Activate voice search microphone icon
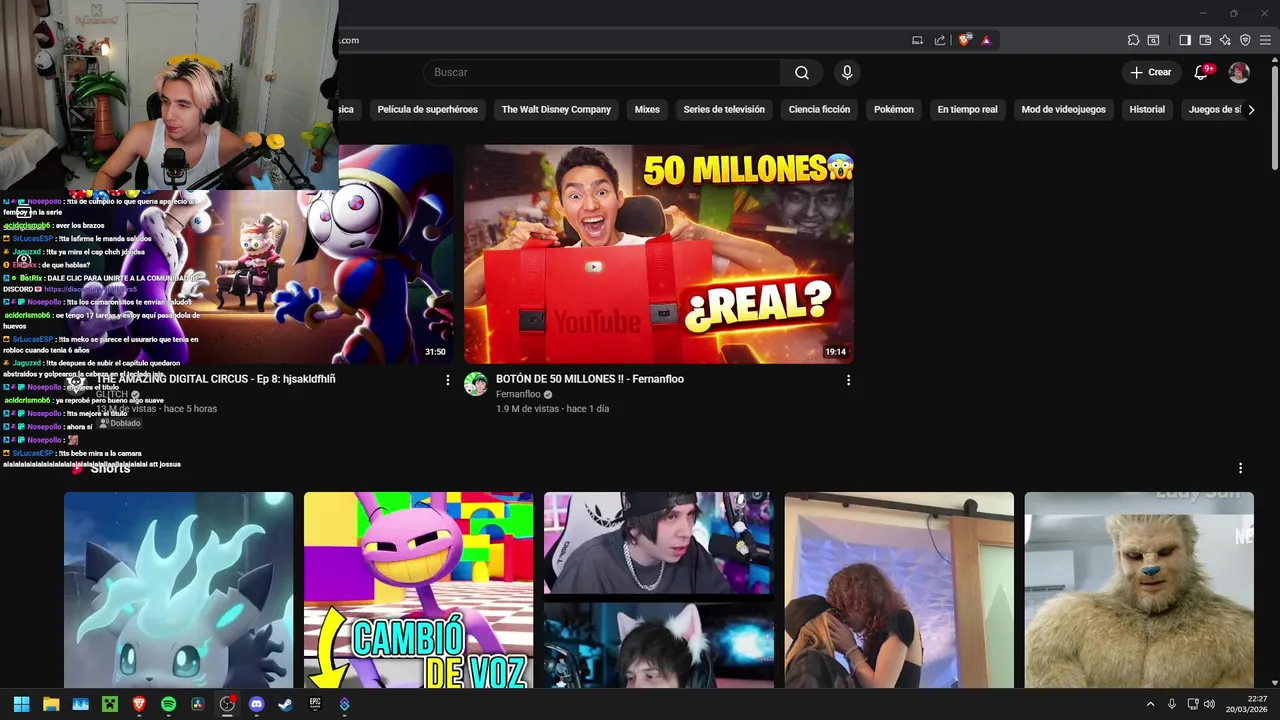The image size is (1280, 720). (x=847, y=72)
